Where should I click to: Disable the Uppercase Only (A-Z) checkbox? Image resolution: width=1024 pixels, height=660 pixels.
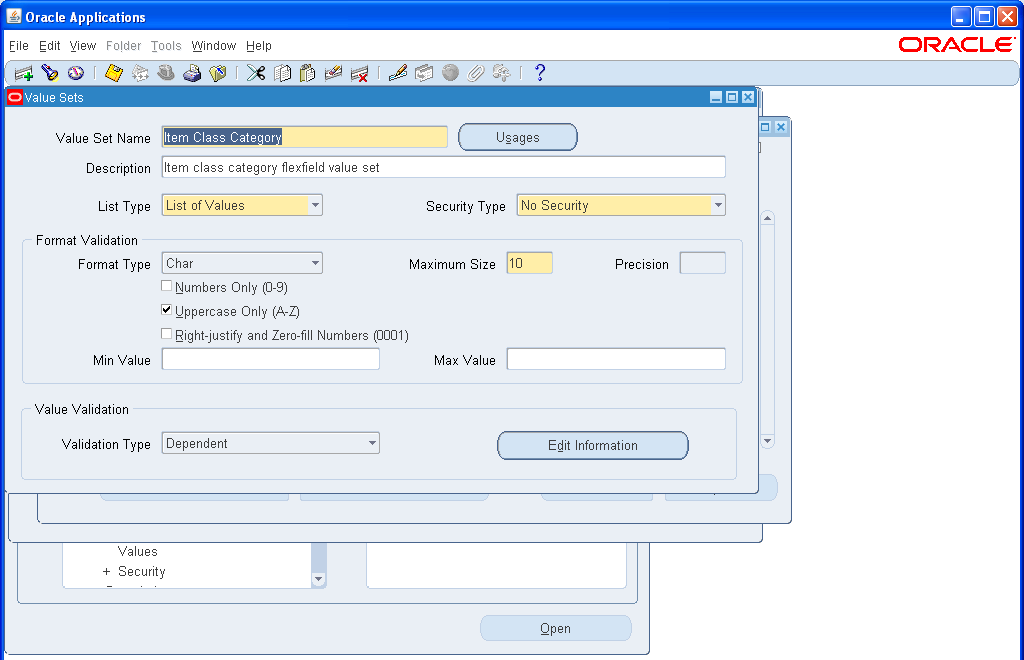[x=166, y=310]
